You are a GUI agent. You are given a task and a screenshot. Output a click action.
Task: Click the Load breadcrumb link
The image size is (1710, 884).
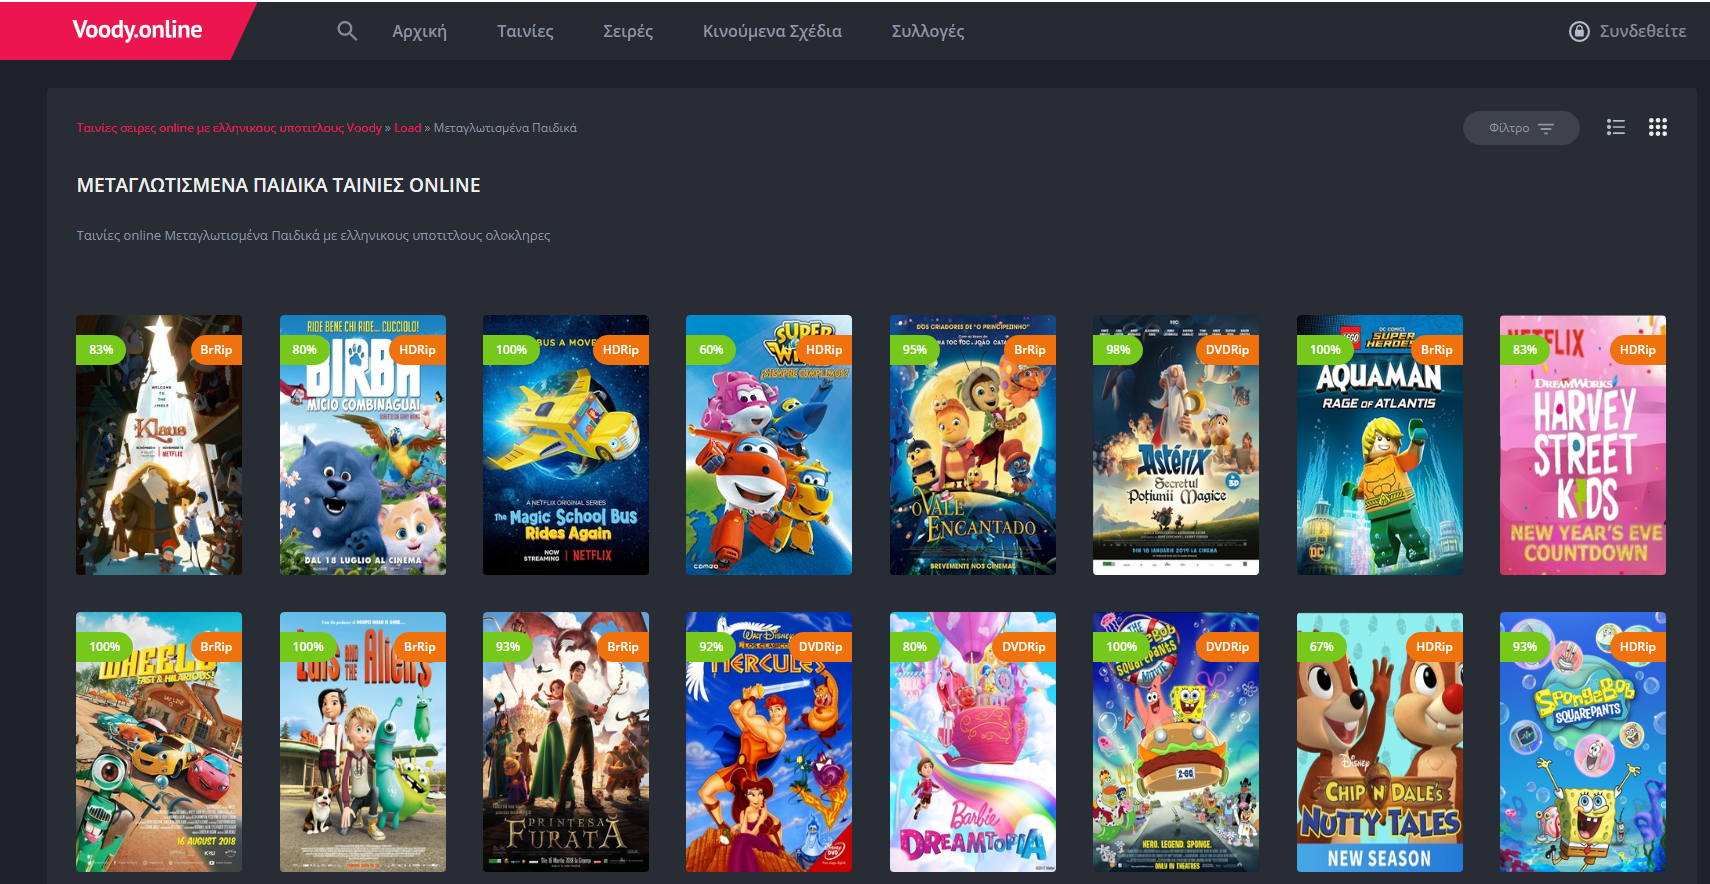point(407,128)
